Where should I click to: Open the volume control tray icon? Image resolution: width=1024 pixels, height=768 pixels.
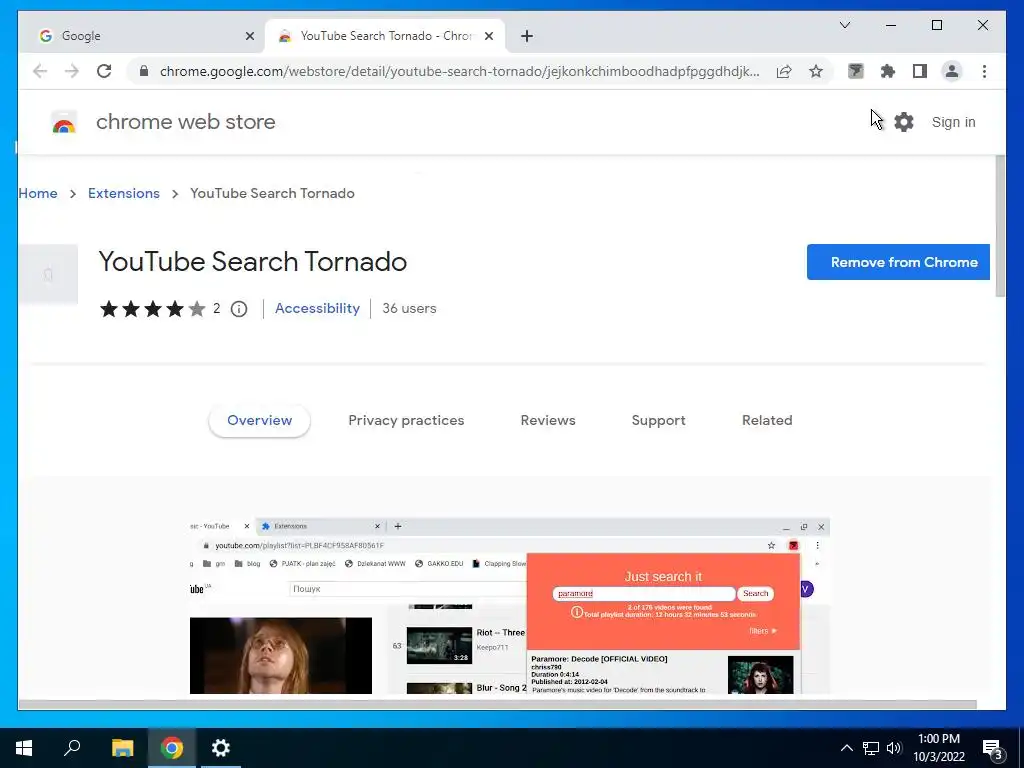coord(894,748)
